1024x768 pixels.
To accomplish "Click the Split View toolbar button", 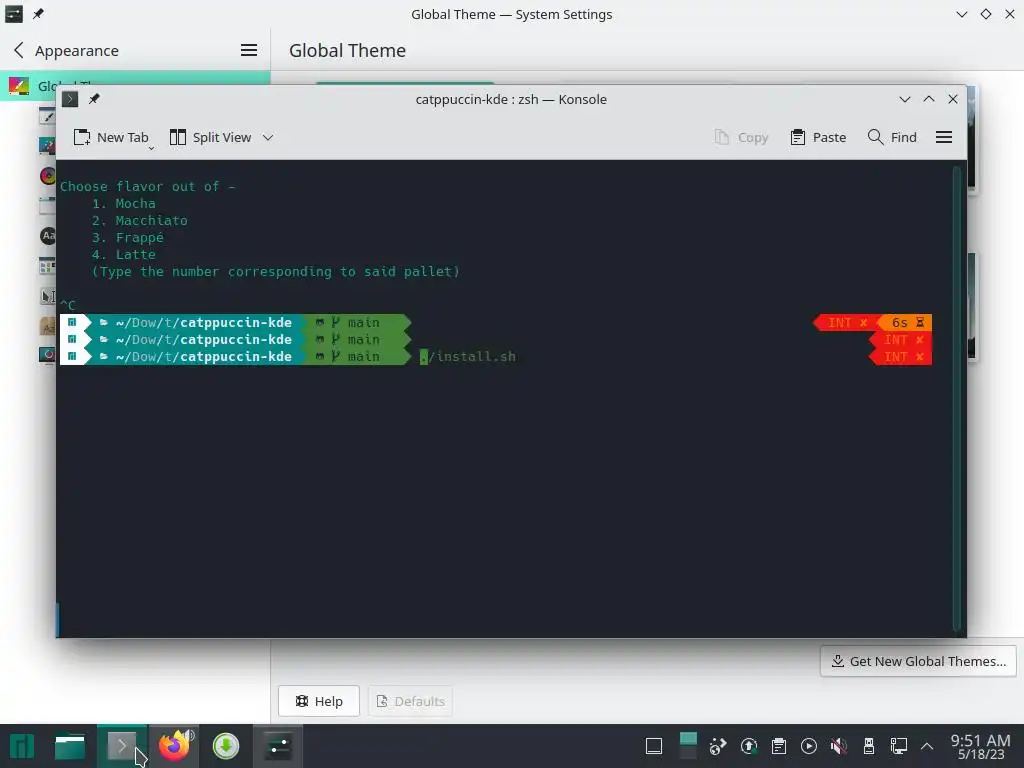I will 210,137.
